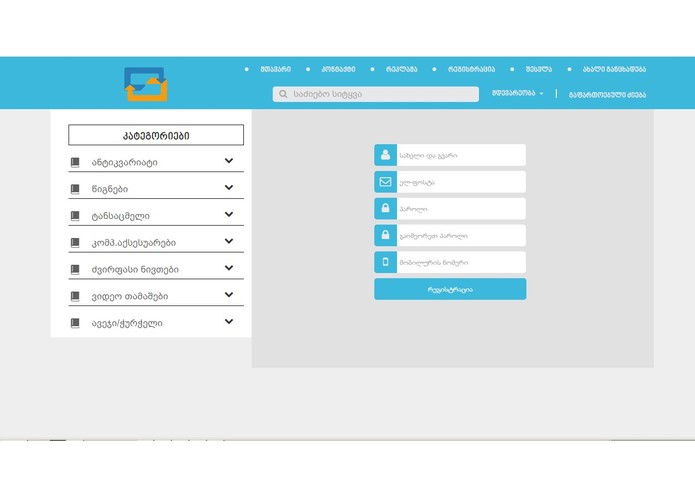This screenshot has height=494, width=695.
Task: Expand the ანტიკვარიატი category chevron
Action: tap(229, 161)
